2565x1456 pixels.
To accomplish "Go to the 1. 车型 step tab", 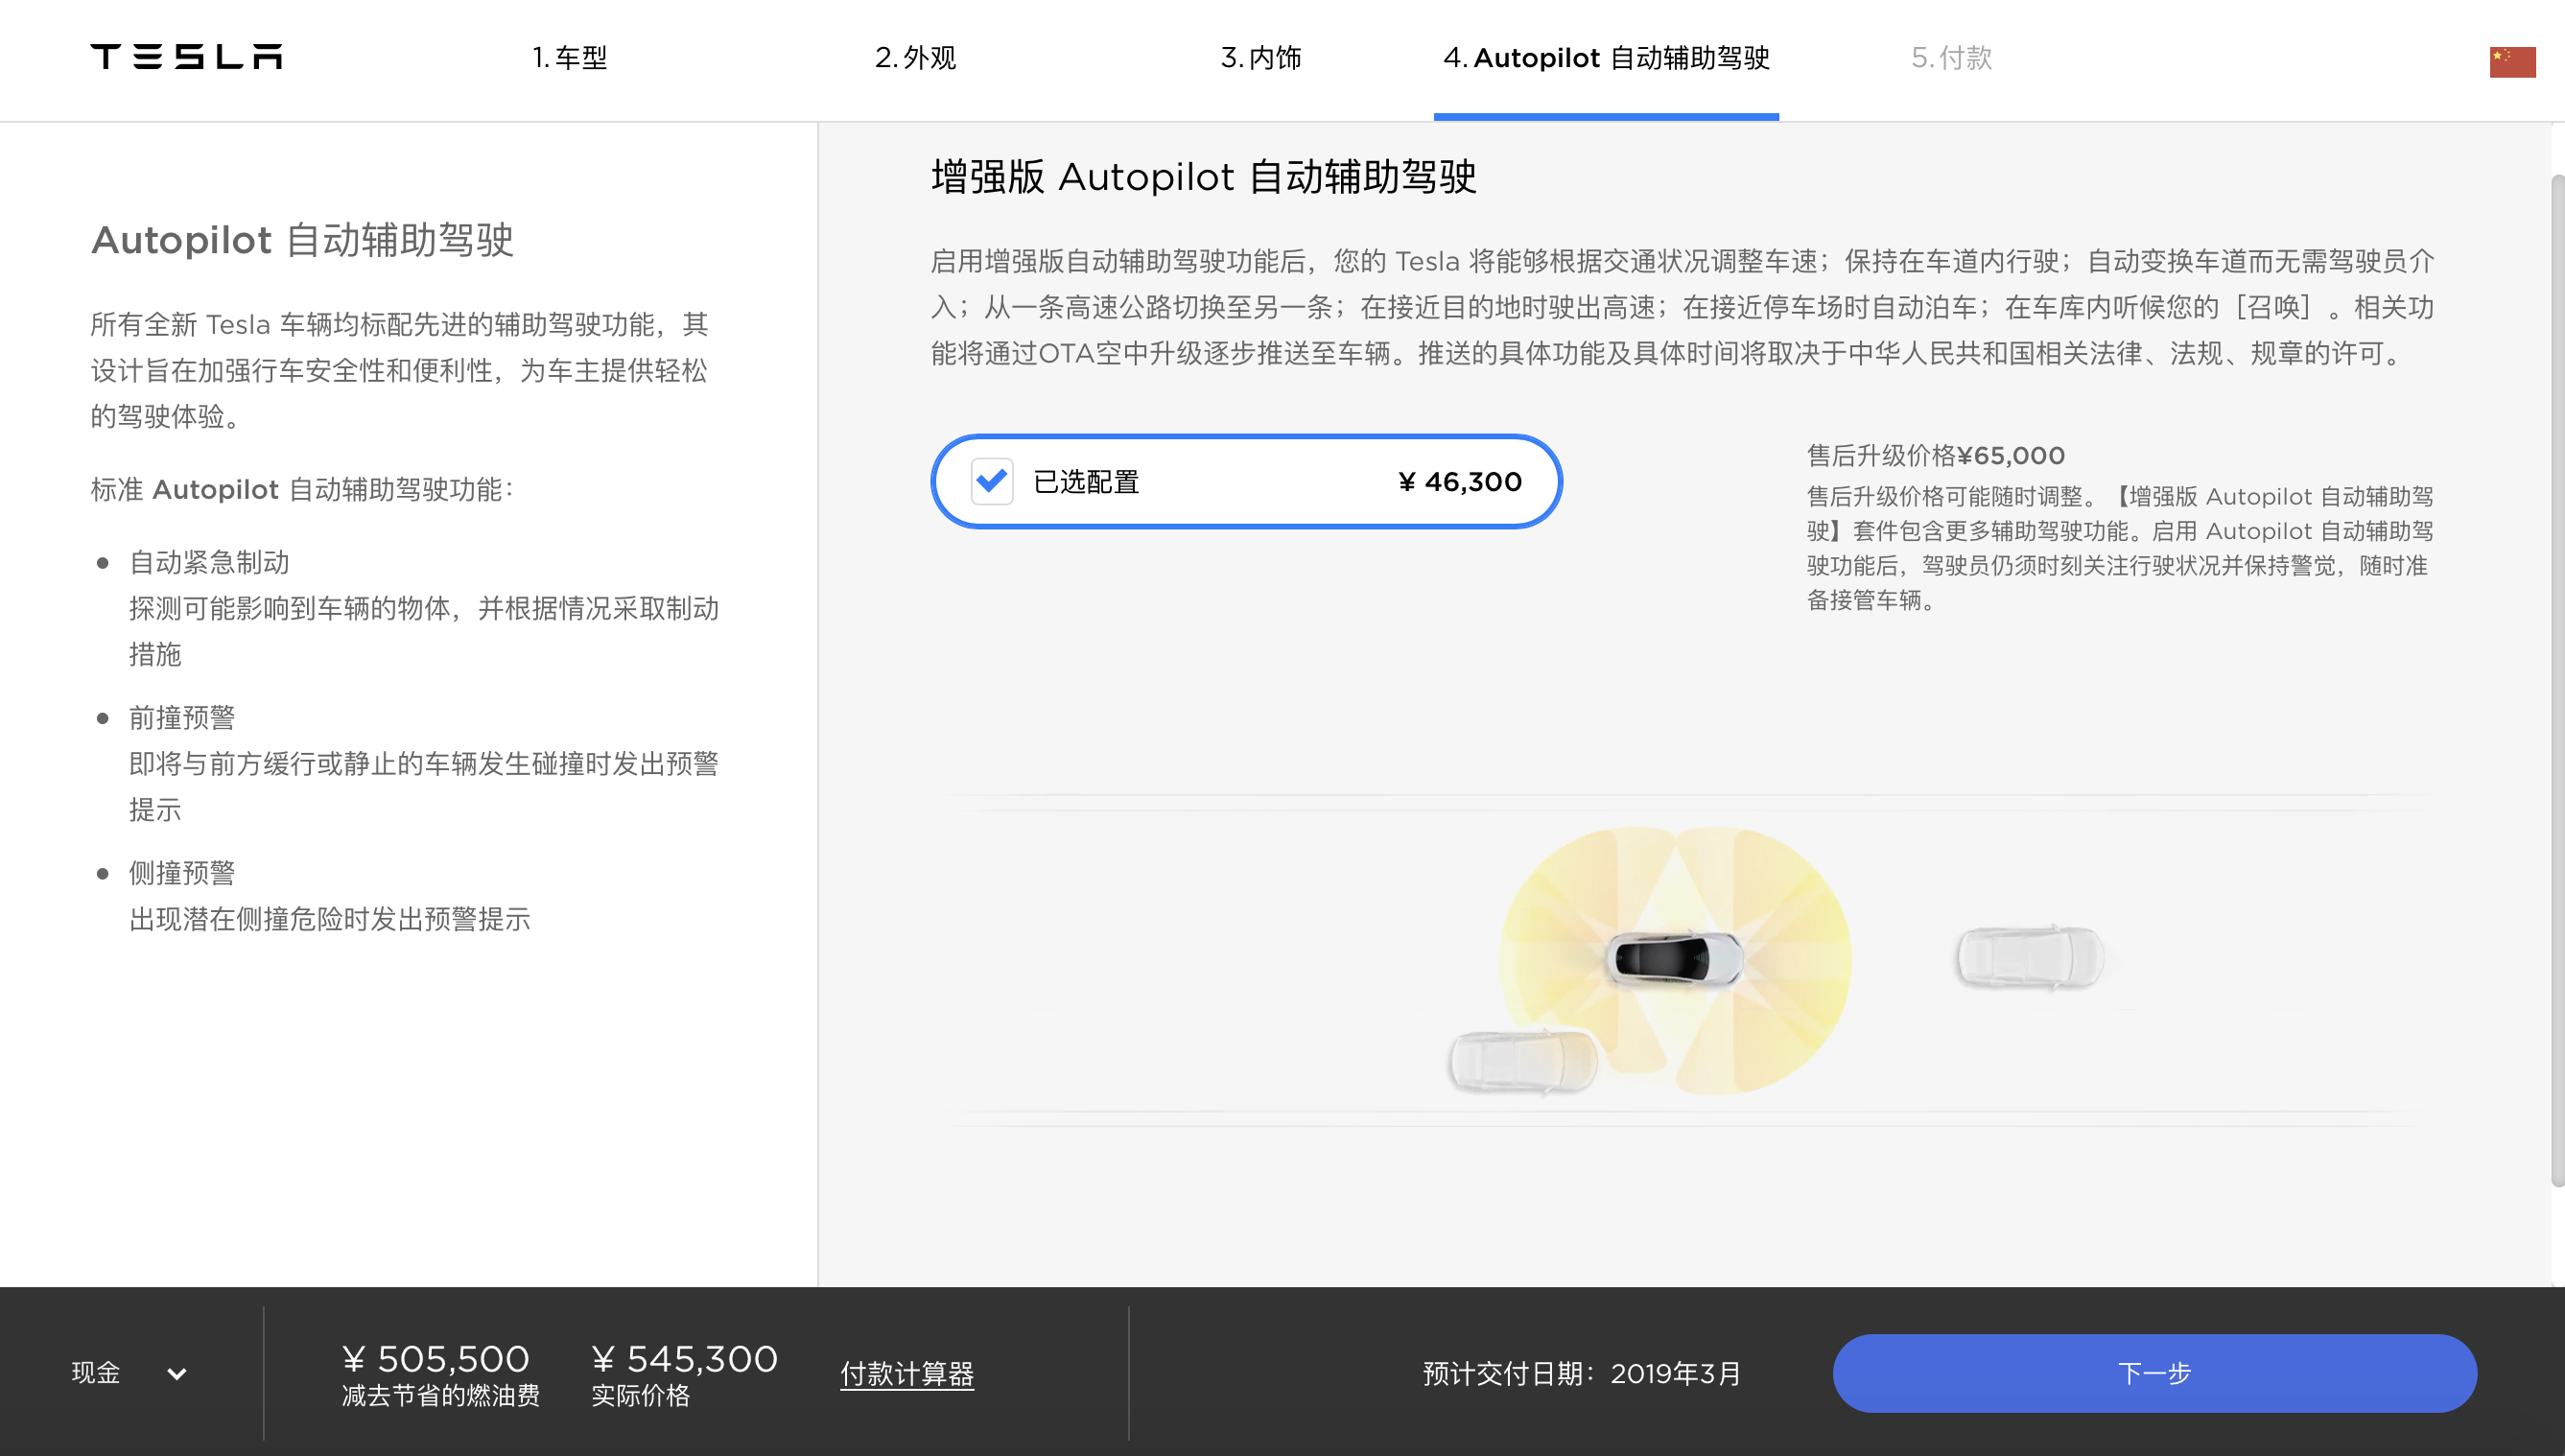I will 569,58.
